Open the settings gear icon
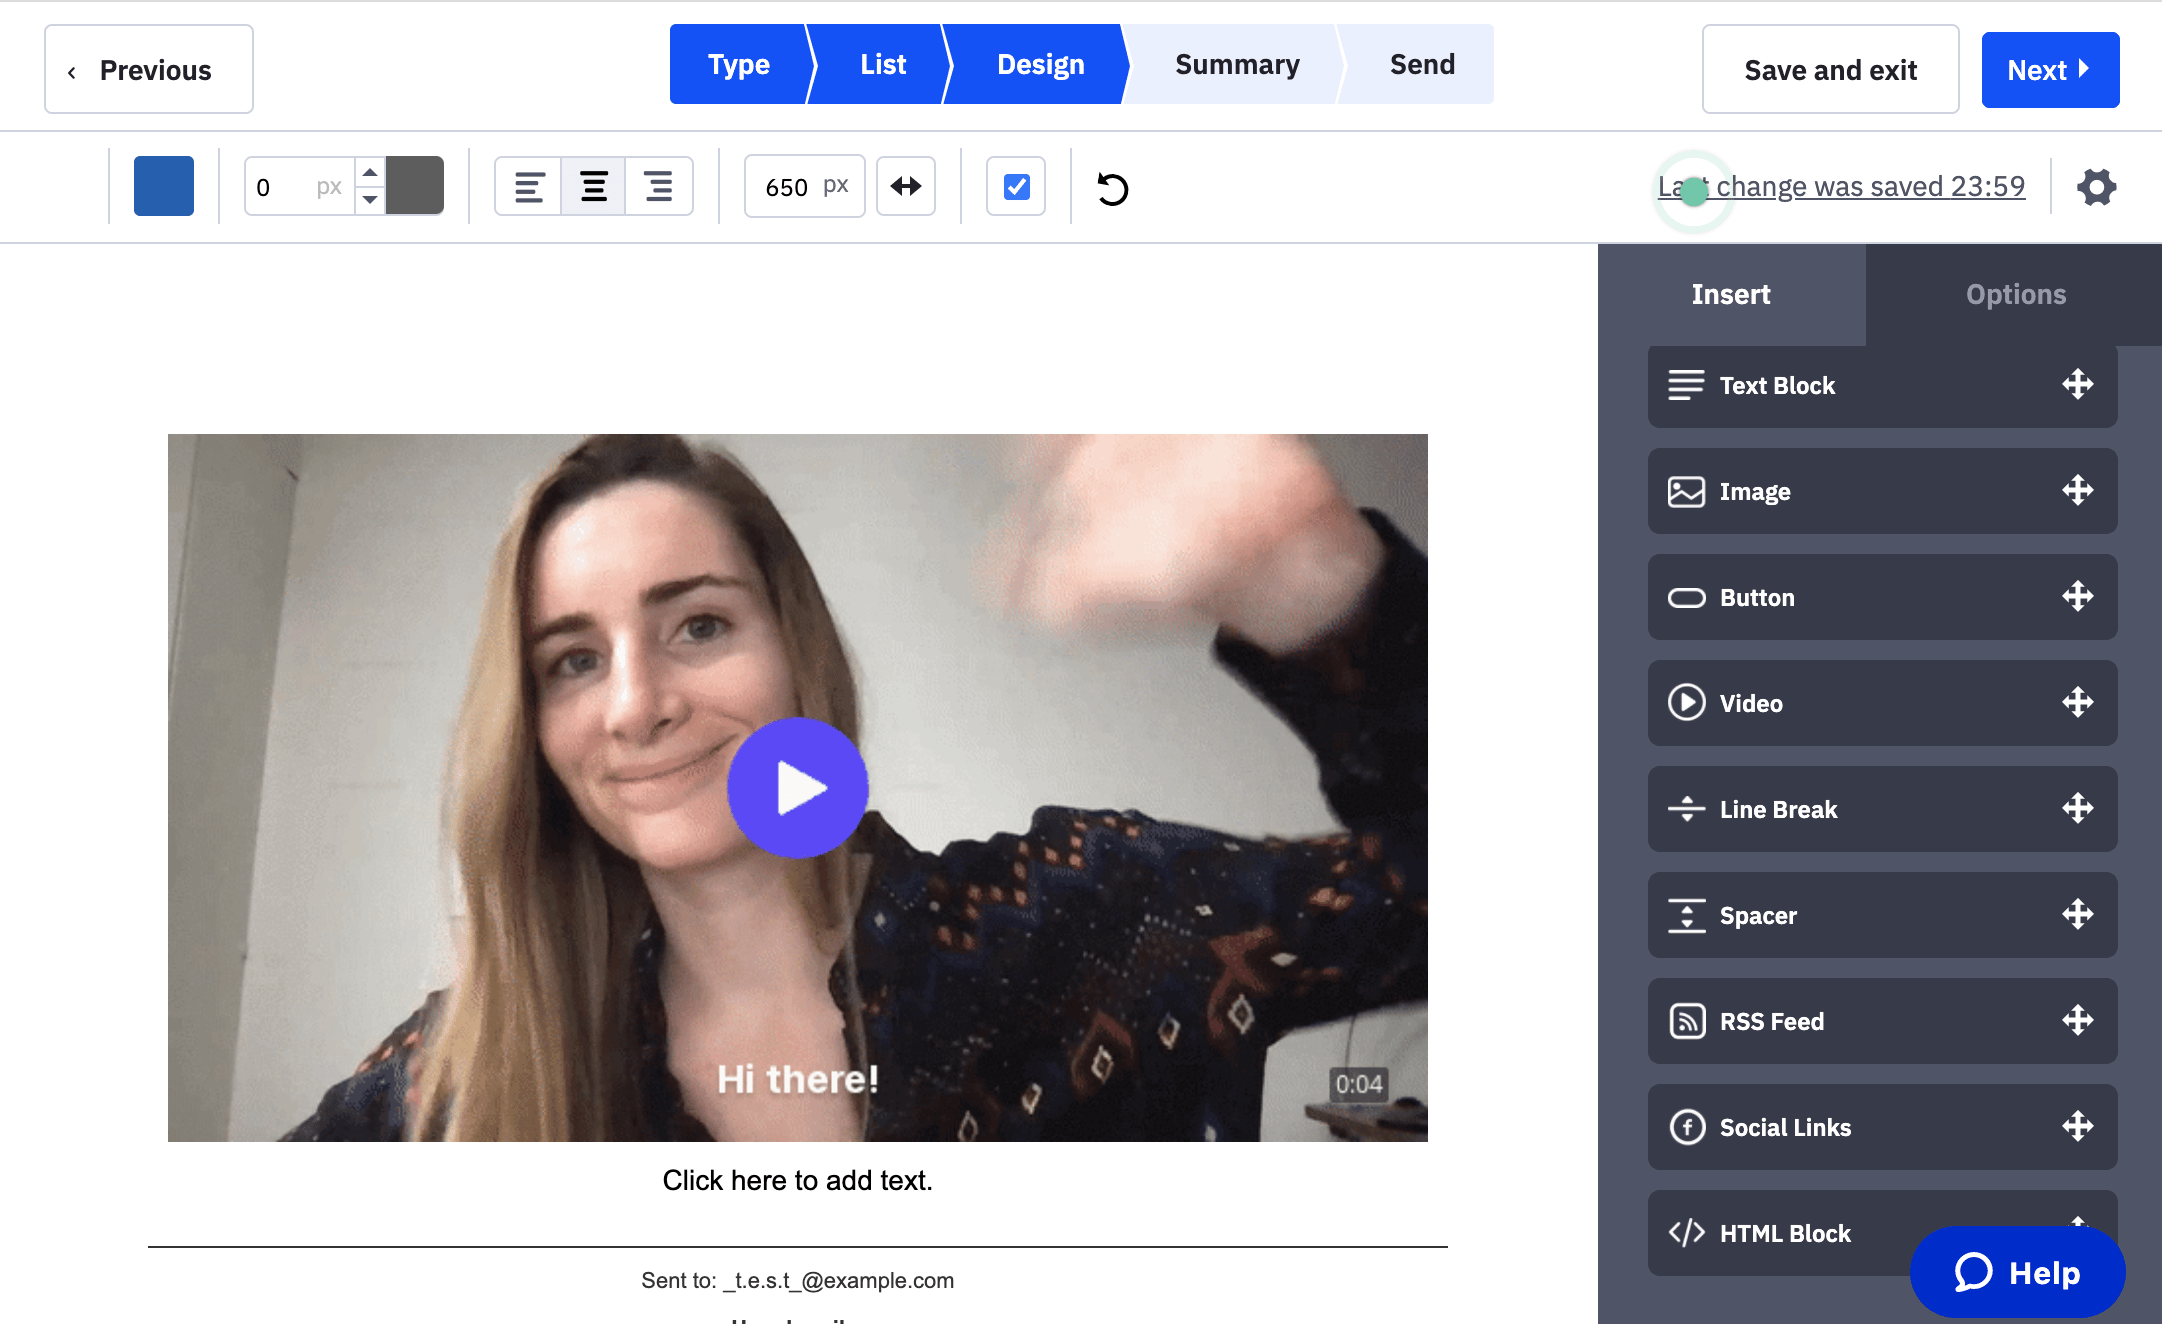Viewport: 2162px width, 1324px height. (x=2096, y=187)
